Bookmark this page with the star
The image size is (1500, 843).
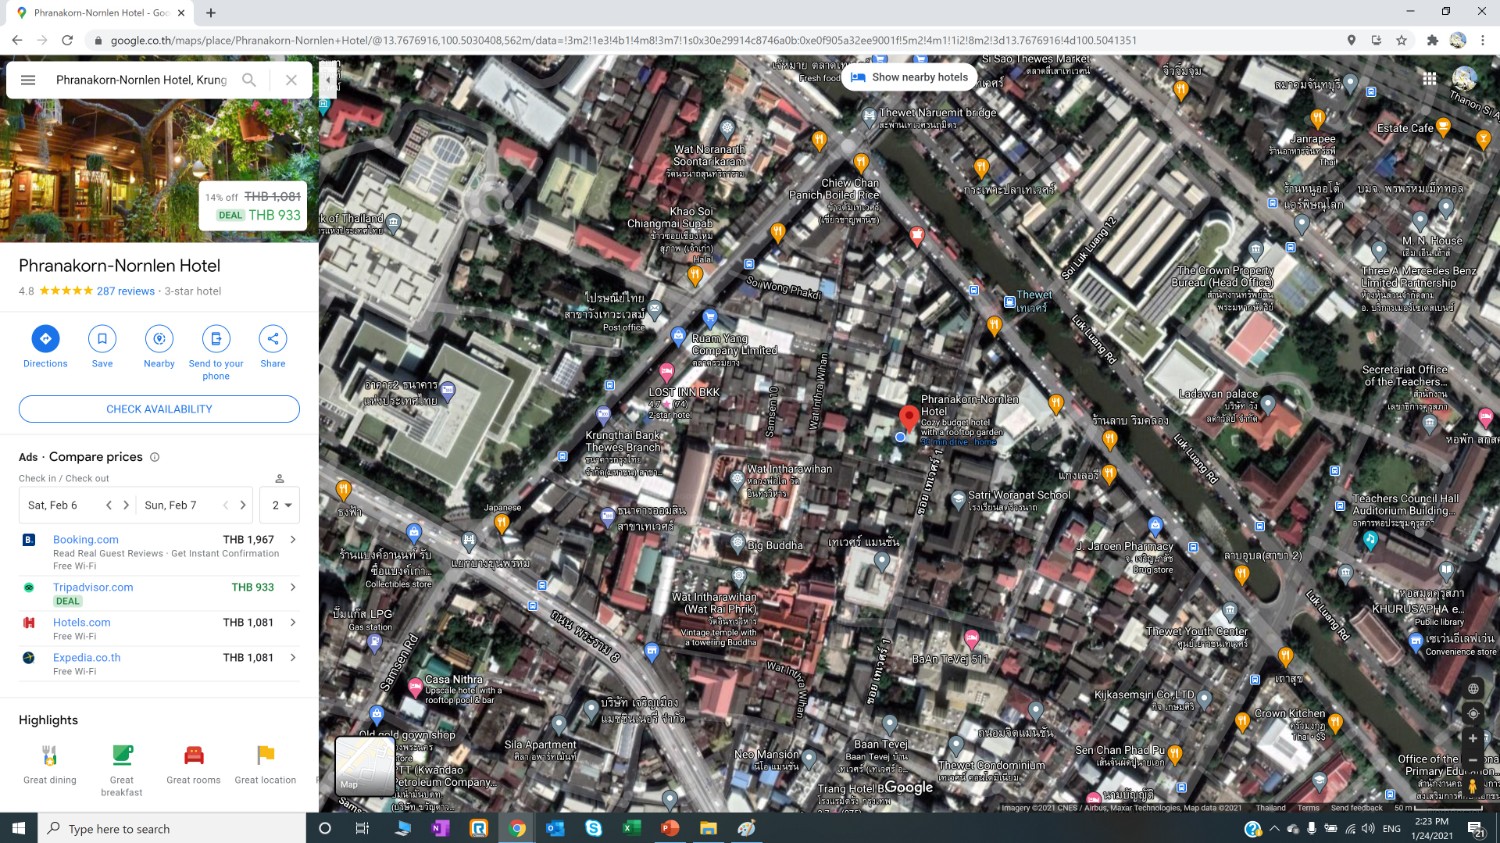pyautogui.click(x=1401, y=40)
